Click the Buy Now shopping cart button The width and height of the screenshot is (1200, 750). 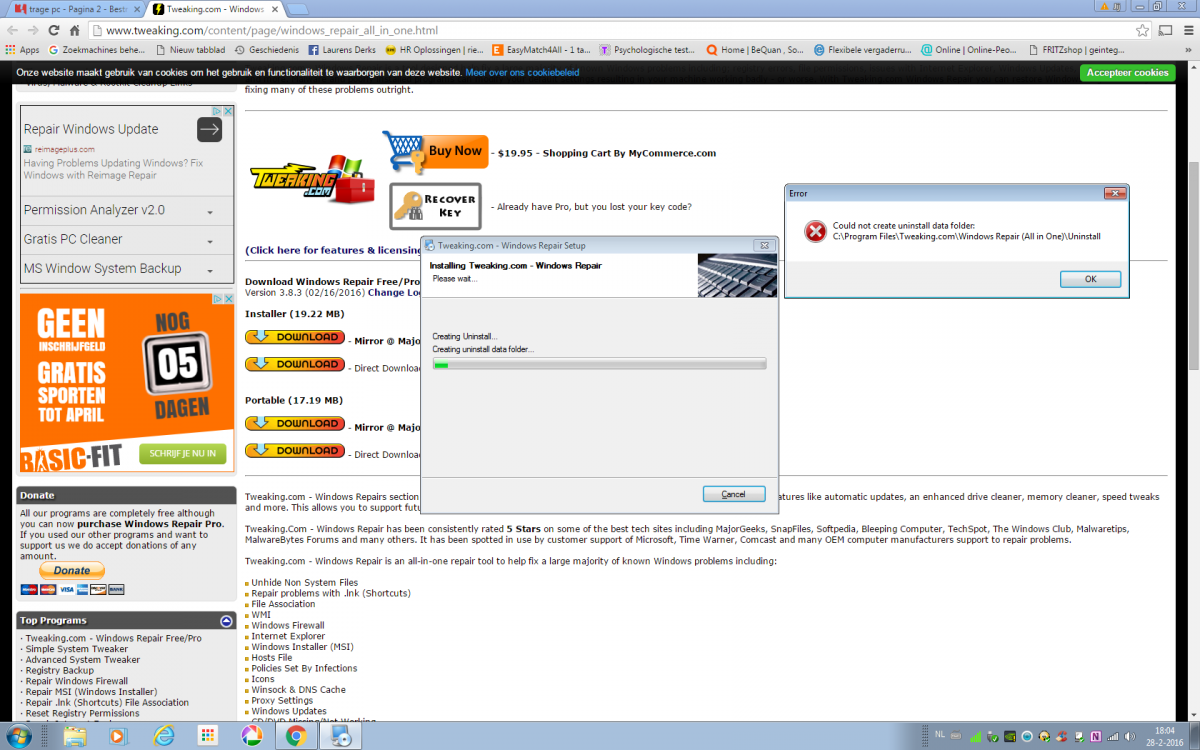435,152
